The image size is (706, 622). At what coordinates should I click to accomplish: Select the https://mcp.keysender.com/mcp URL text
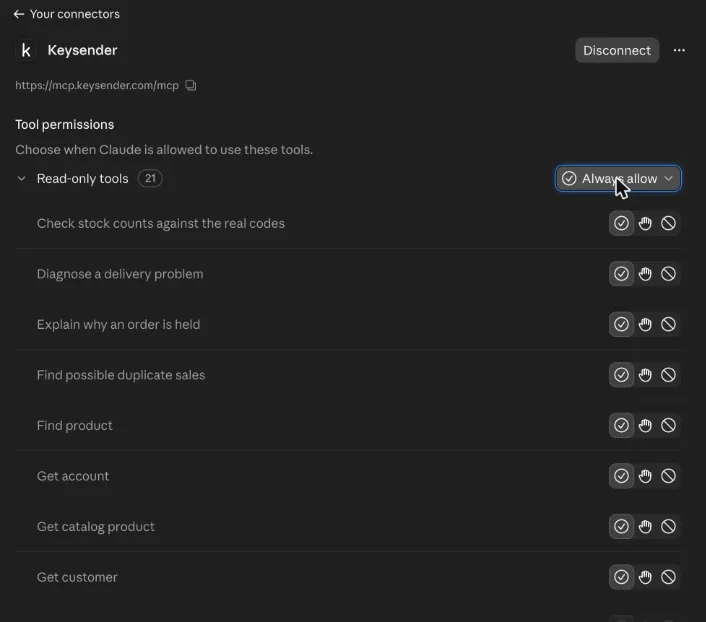click(x=97, y=85)
